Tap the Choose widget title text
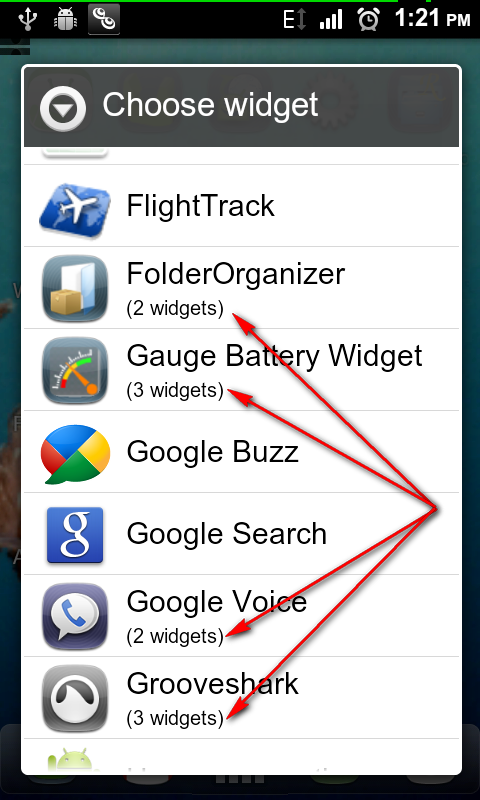480x800 pixels. pos(210,105)
